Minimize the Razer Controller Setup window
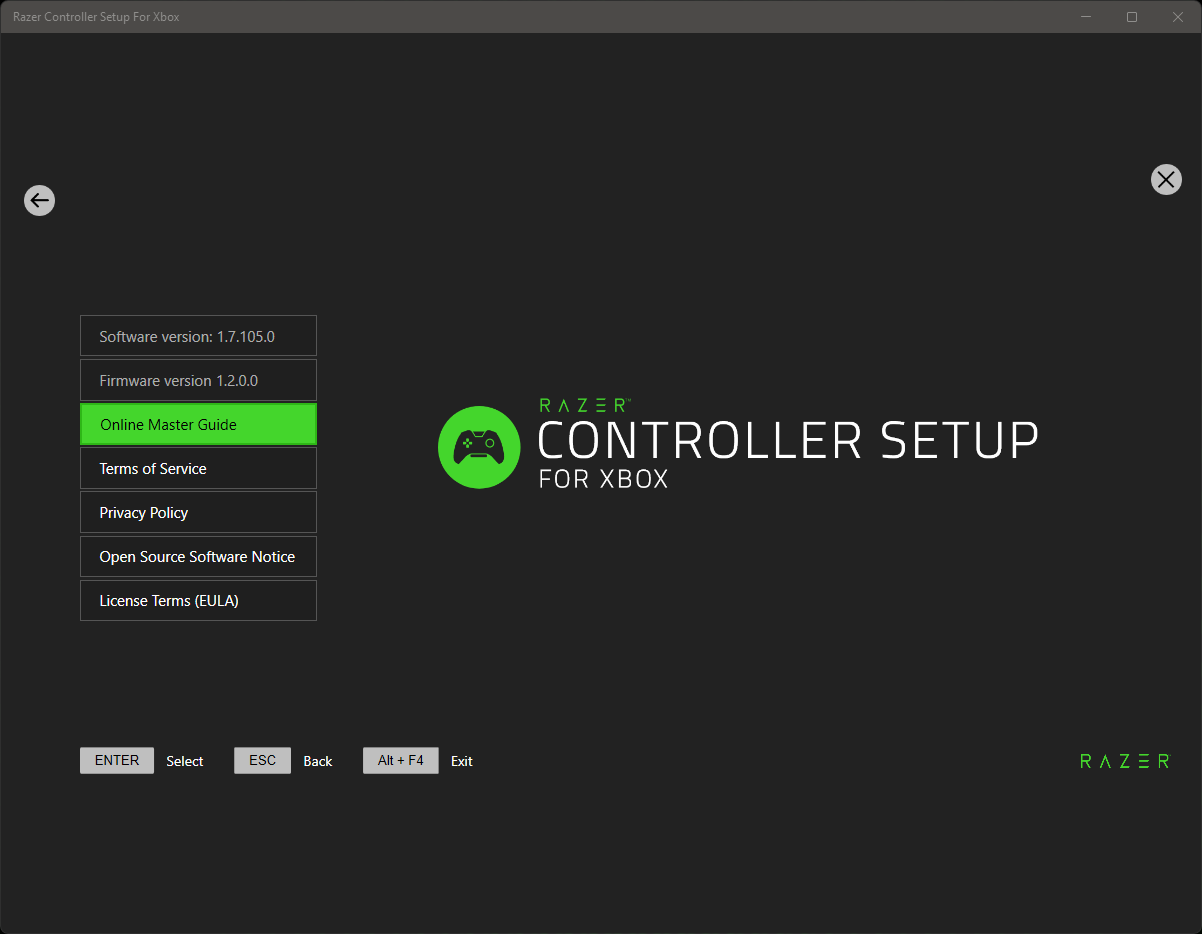 (1087, 17)
